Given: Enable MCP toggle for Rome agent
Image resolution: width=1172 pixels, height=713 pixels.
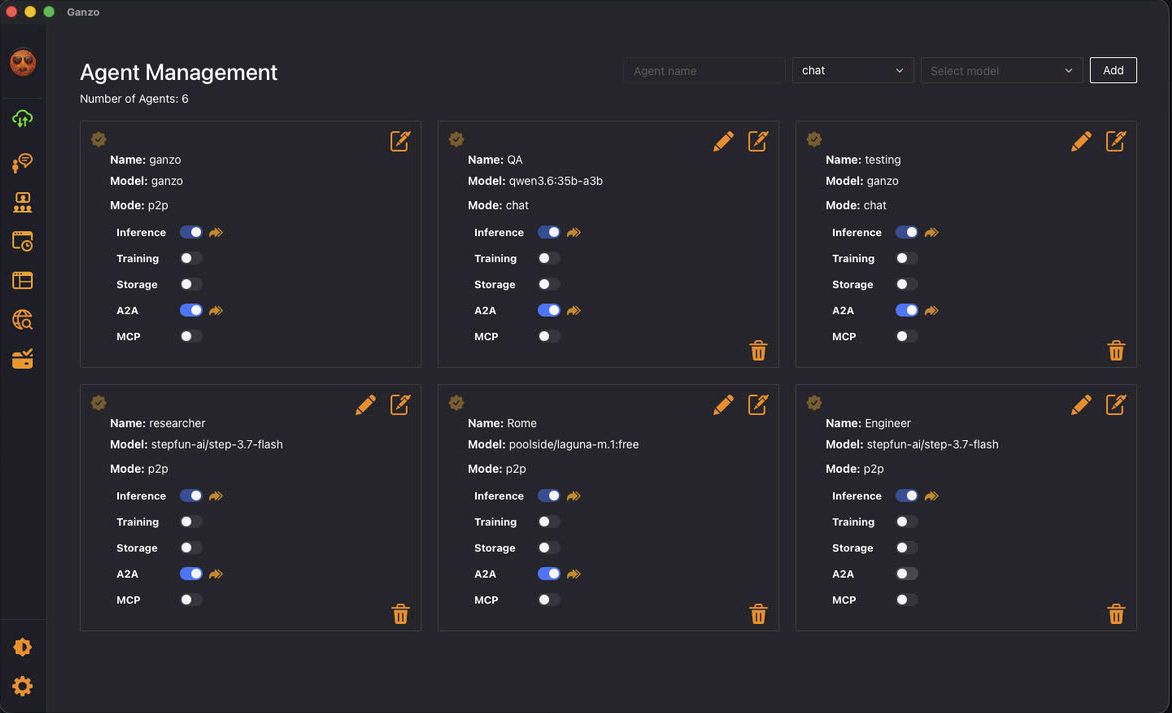Looking at the screenshot, I should (549, 599).
